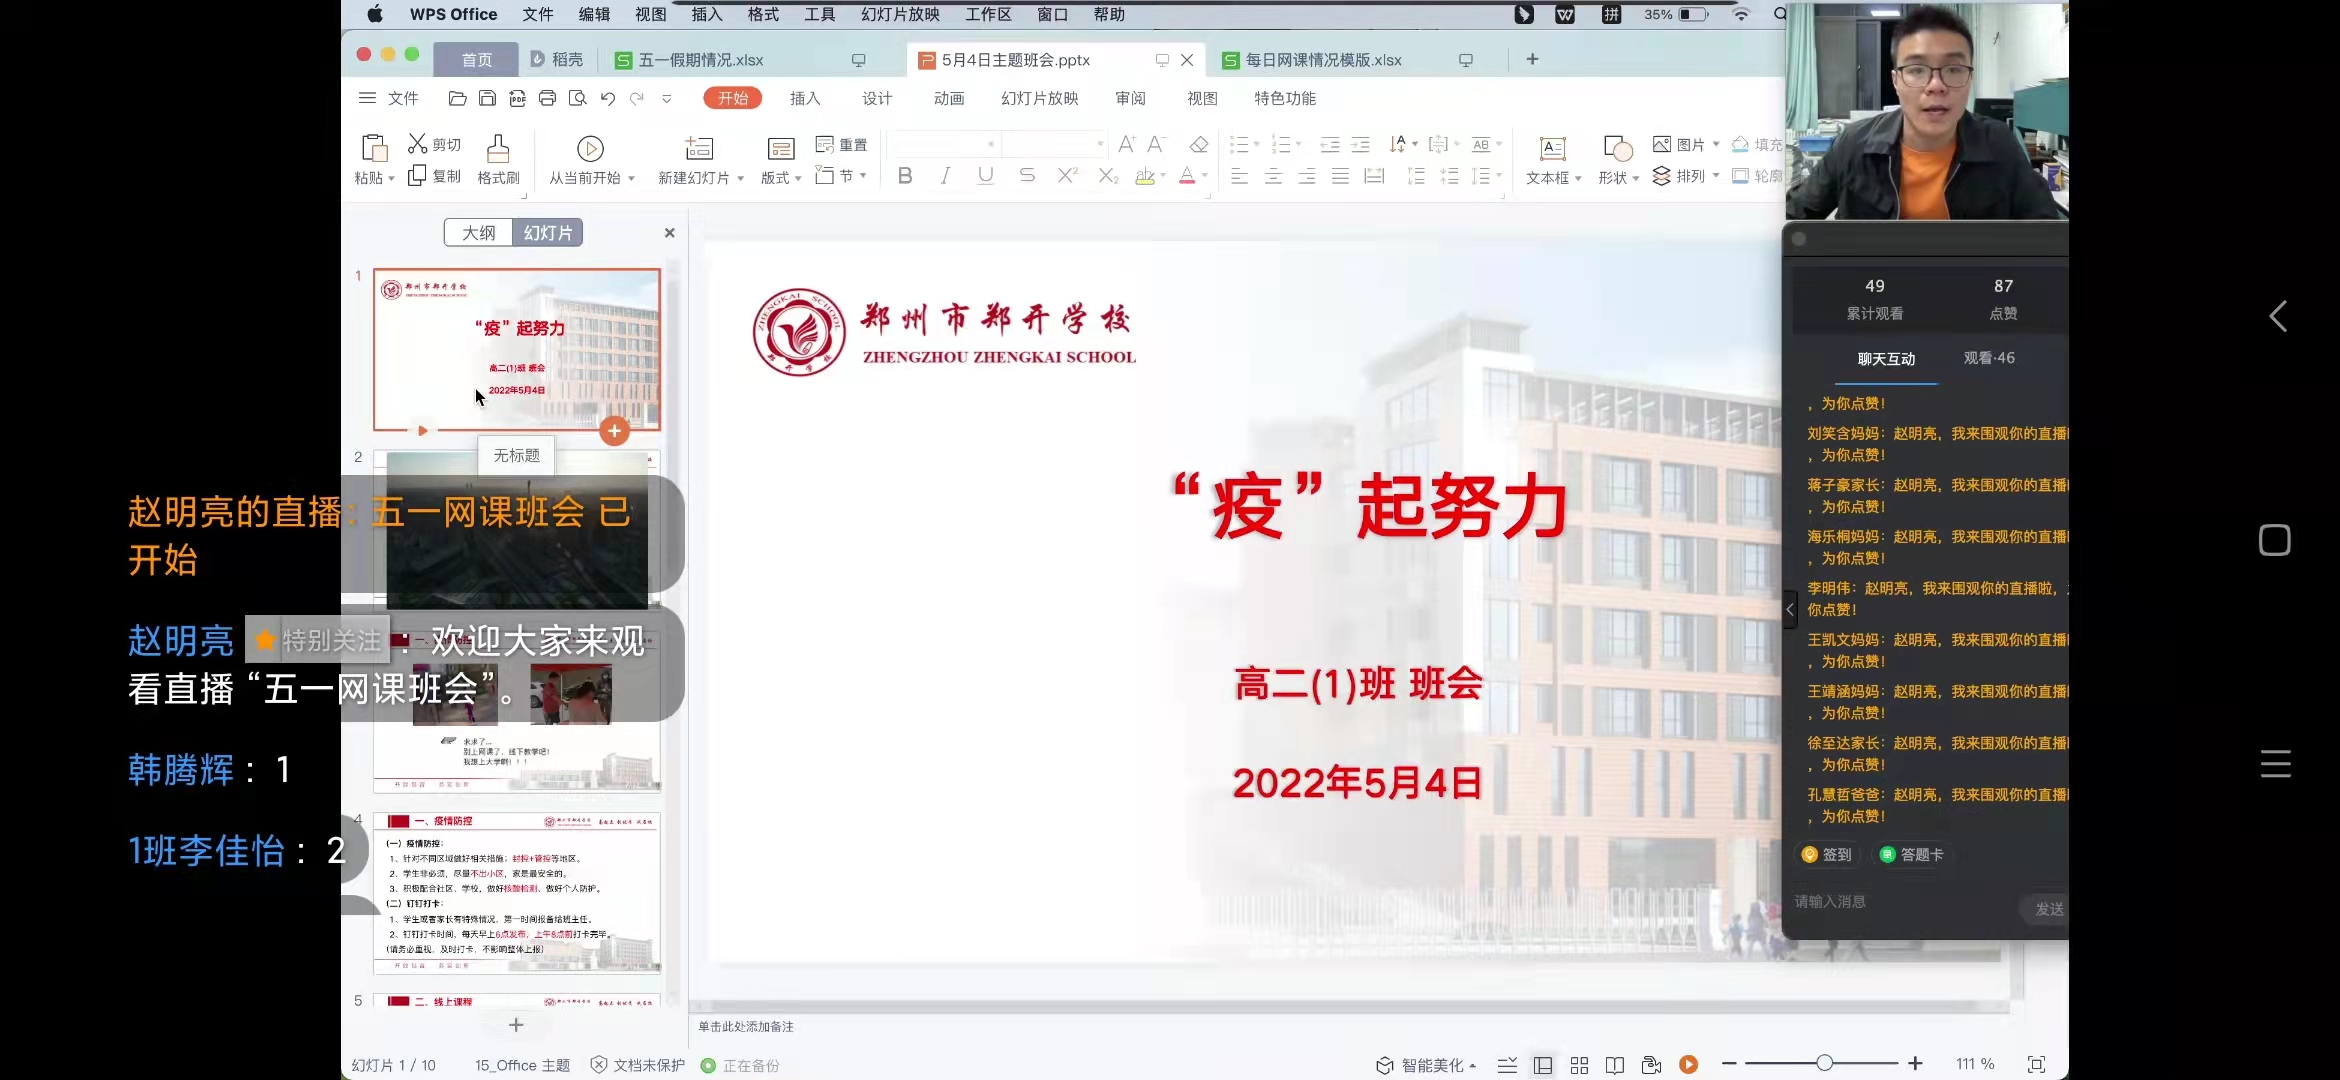
Task: Open the 设计 design ribbon tab
Action: (877, 98)
